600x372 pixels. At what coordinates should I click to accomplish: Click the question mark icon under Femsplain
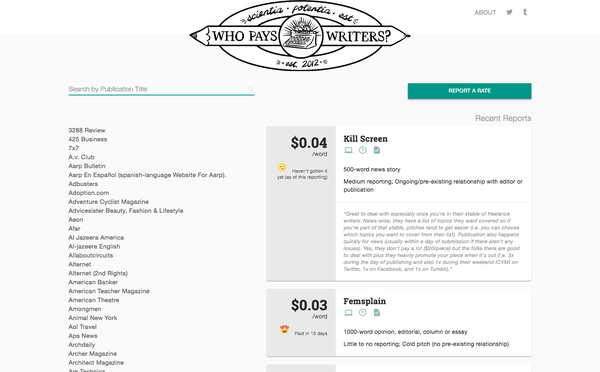point(363,313)
